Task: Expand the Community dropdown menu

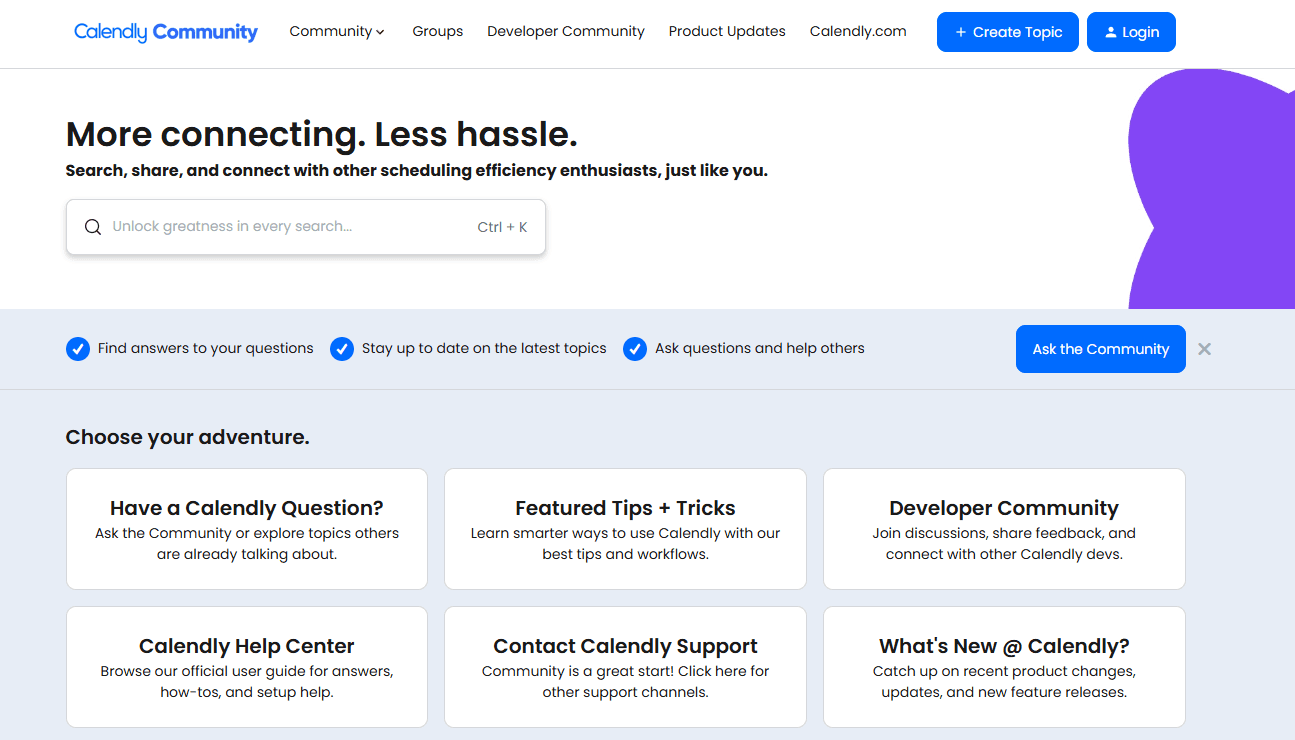Action: point(337,32)
